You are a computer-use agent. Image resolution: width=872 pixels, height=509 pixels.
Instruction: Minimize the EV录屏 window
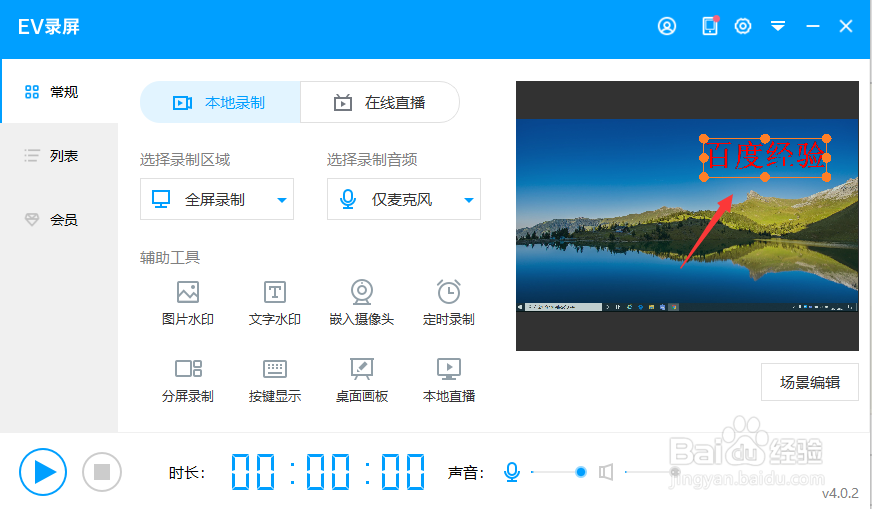click(x=813, y=26)
